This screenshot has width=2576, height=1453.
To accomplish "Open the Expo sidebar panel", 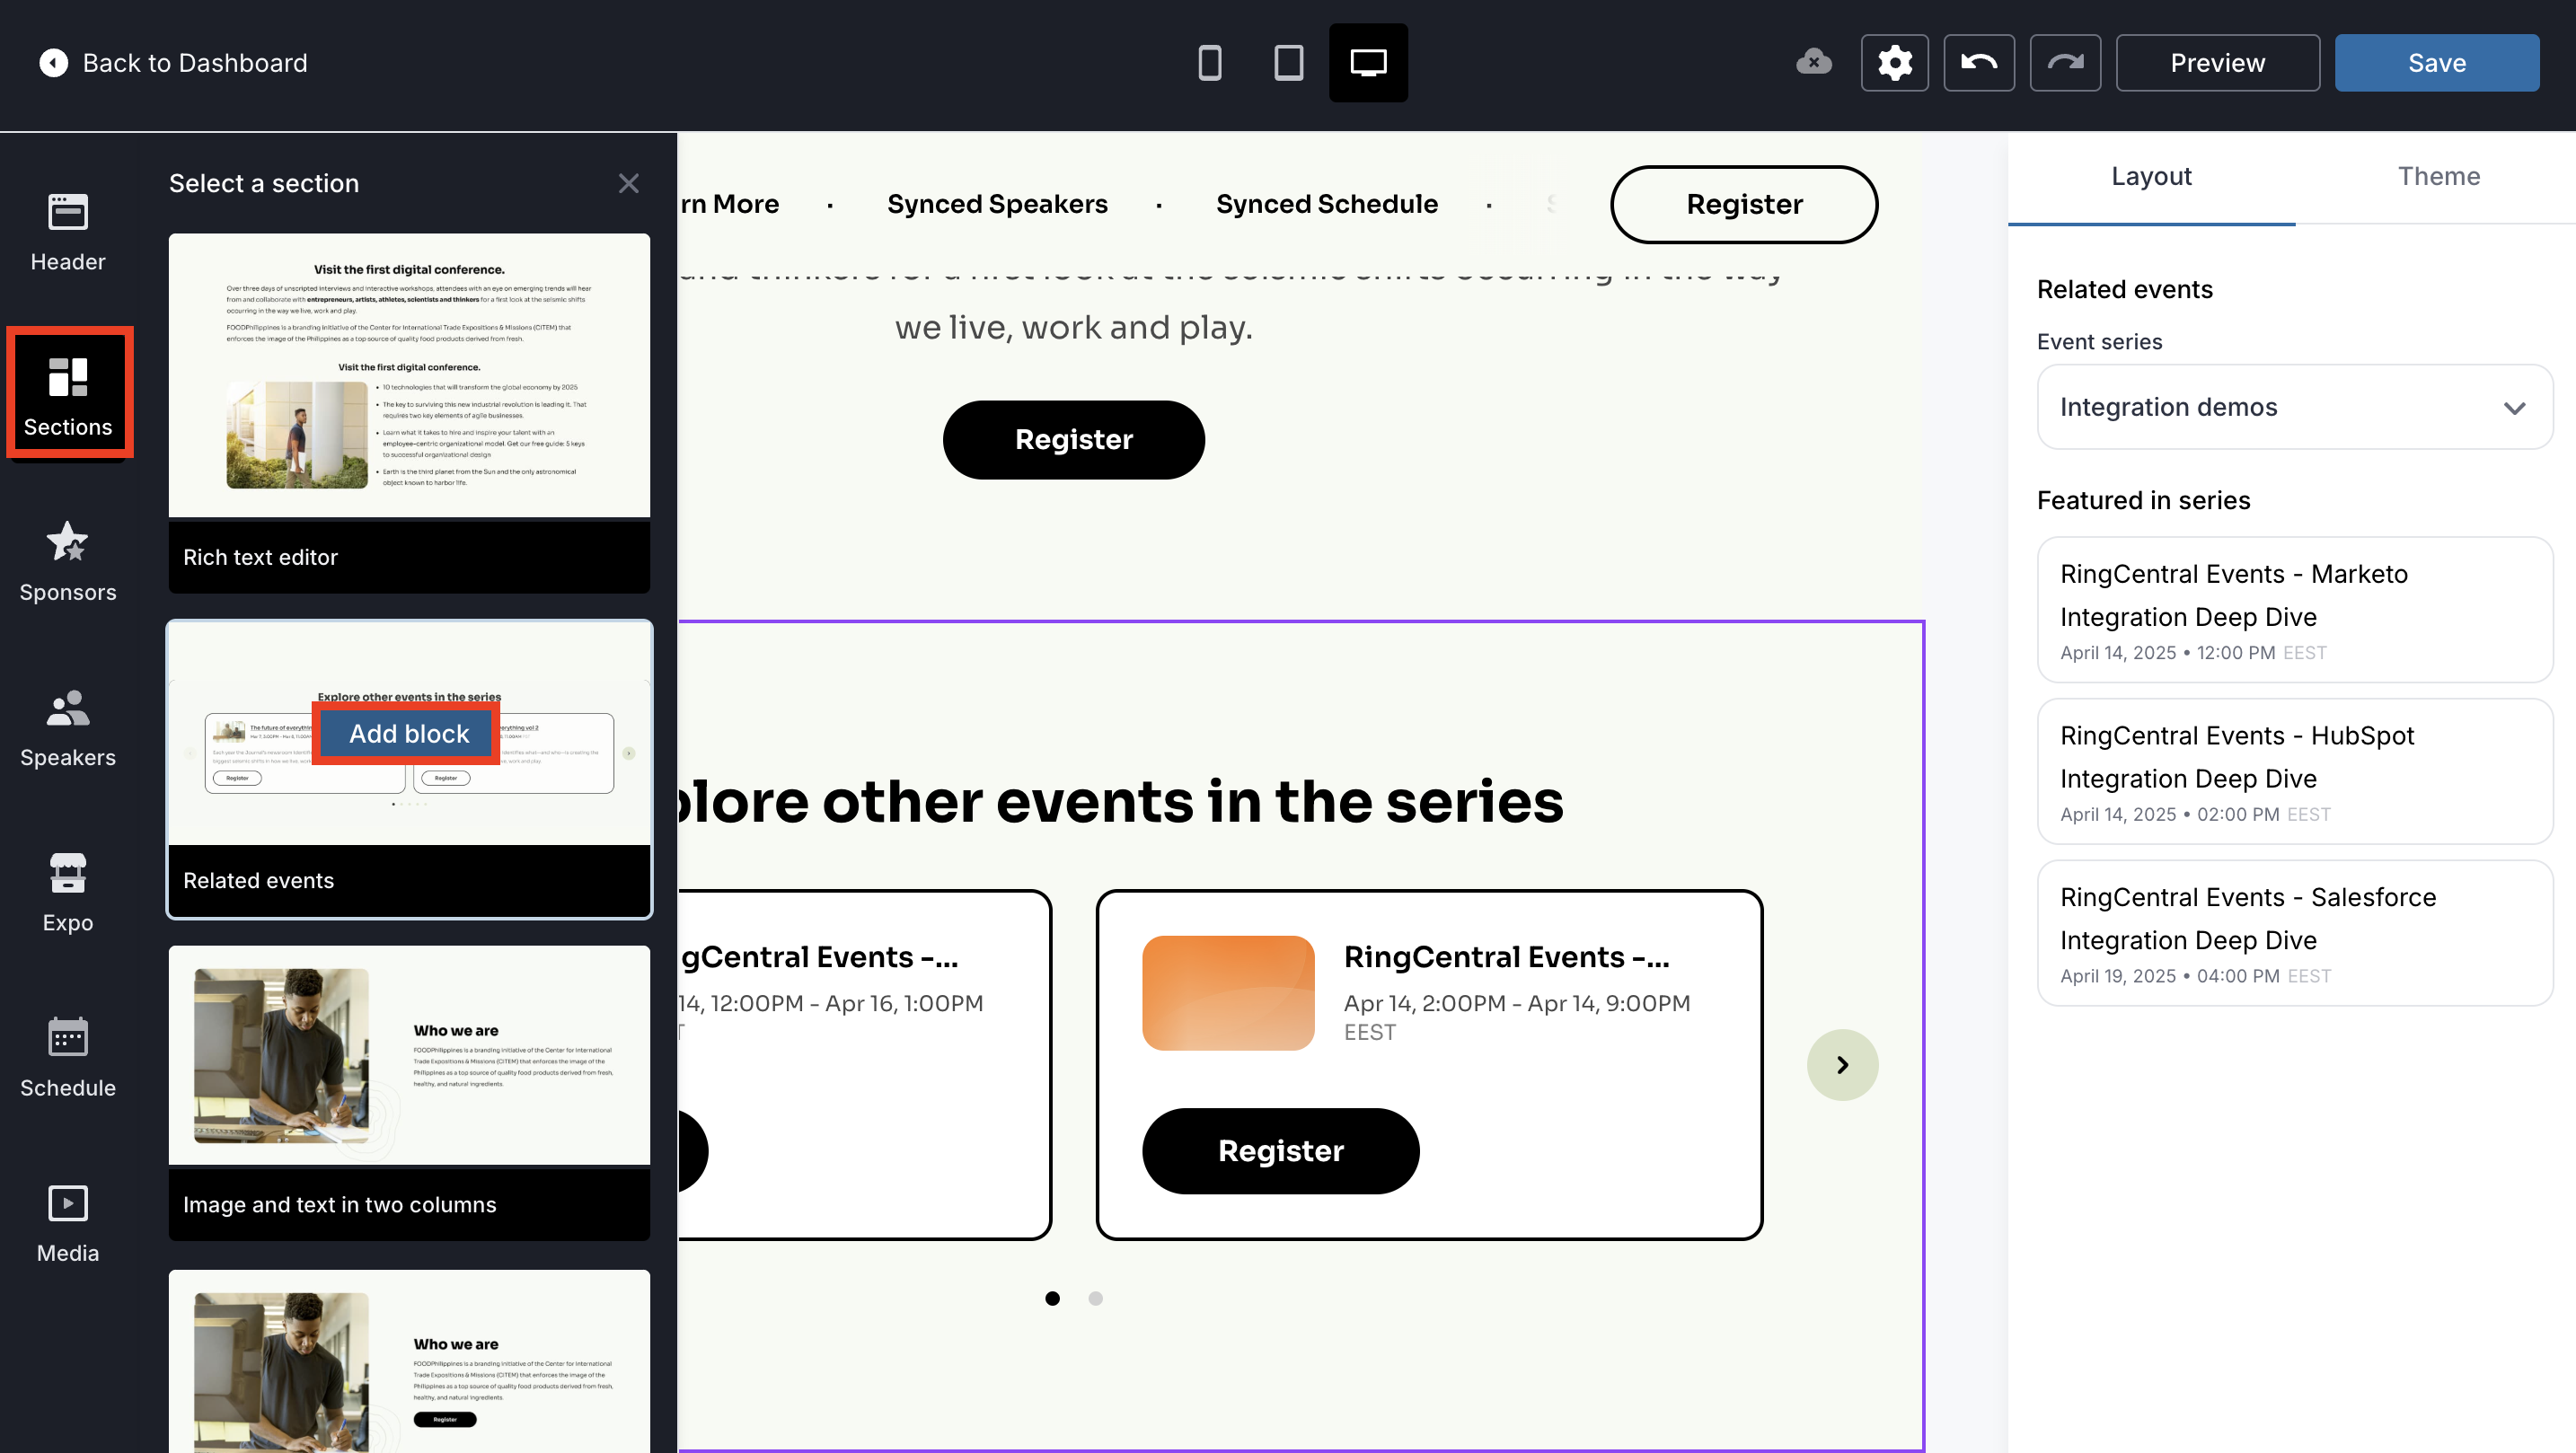I will point(68,892).
